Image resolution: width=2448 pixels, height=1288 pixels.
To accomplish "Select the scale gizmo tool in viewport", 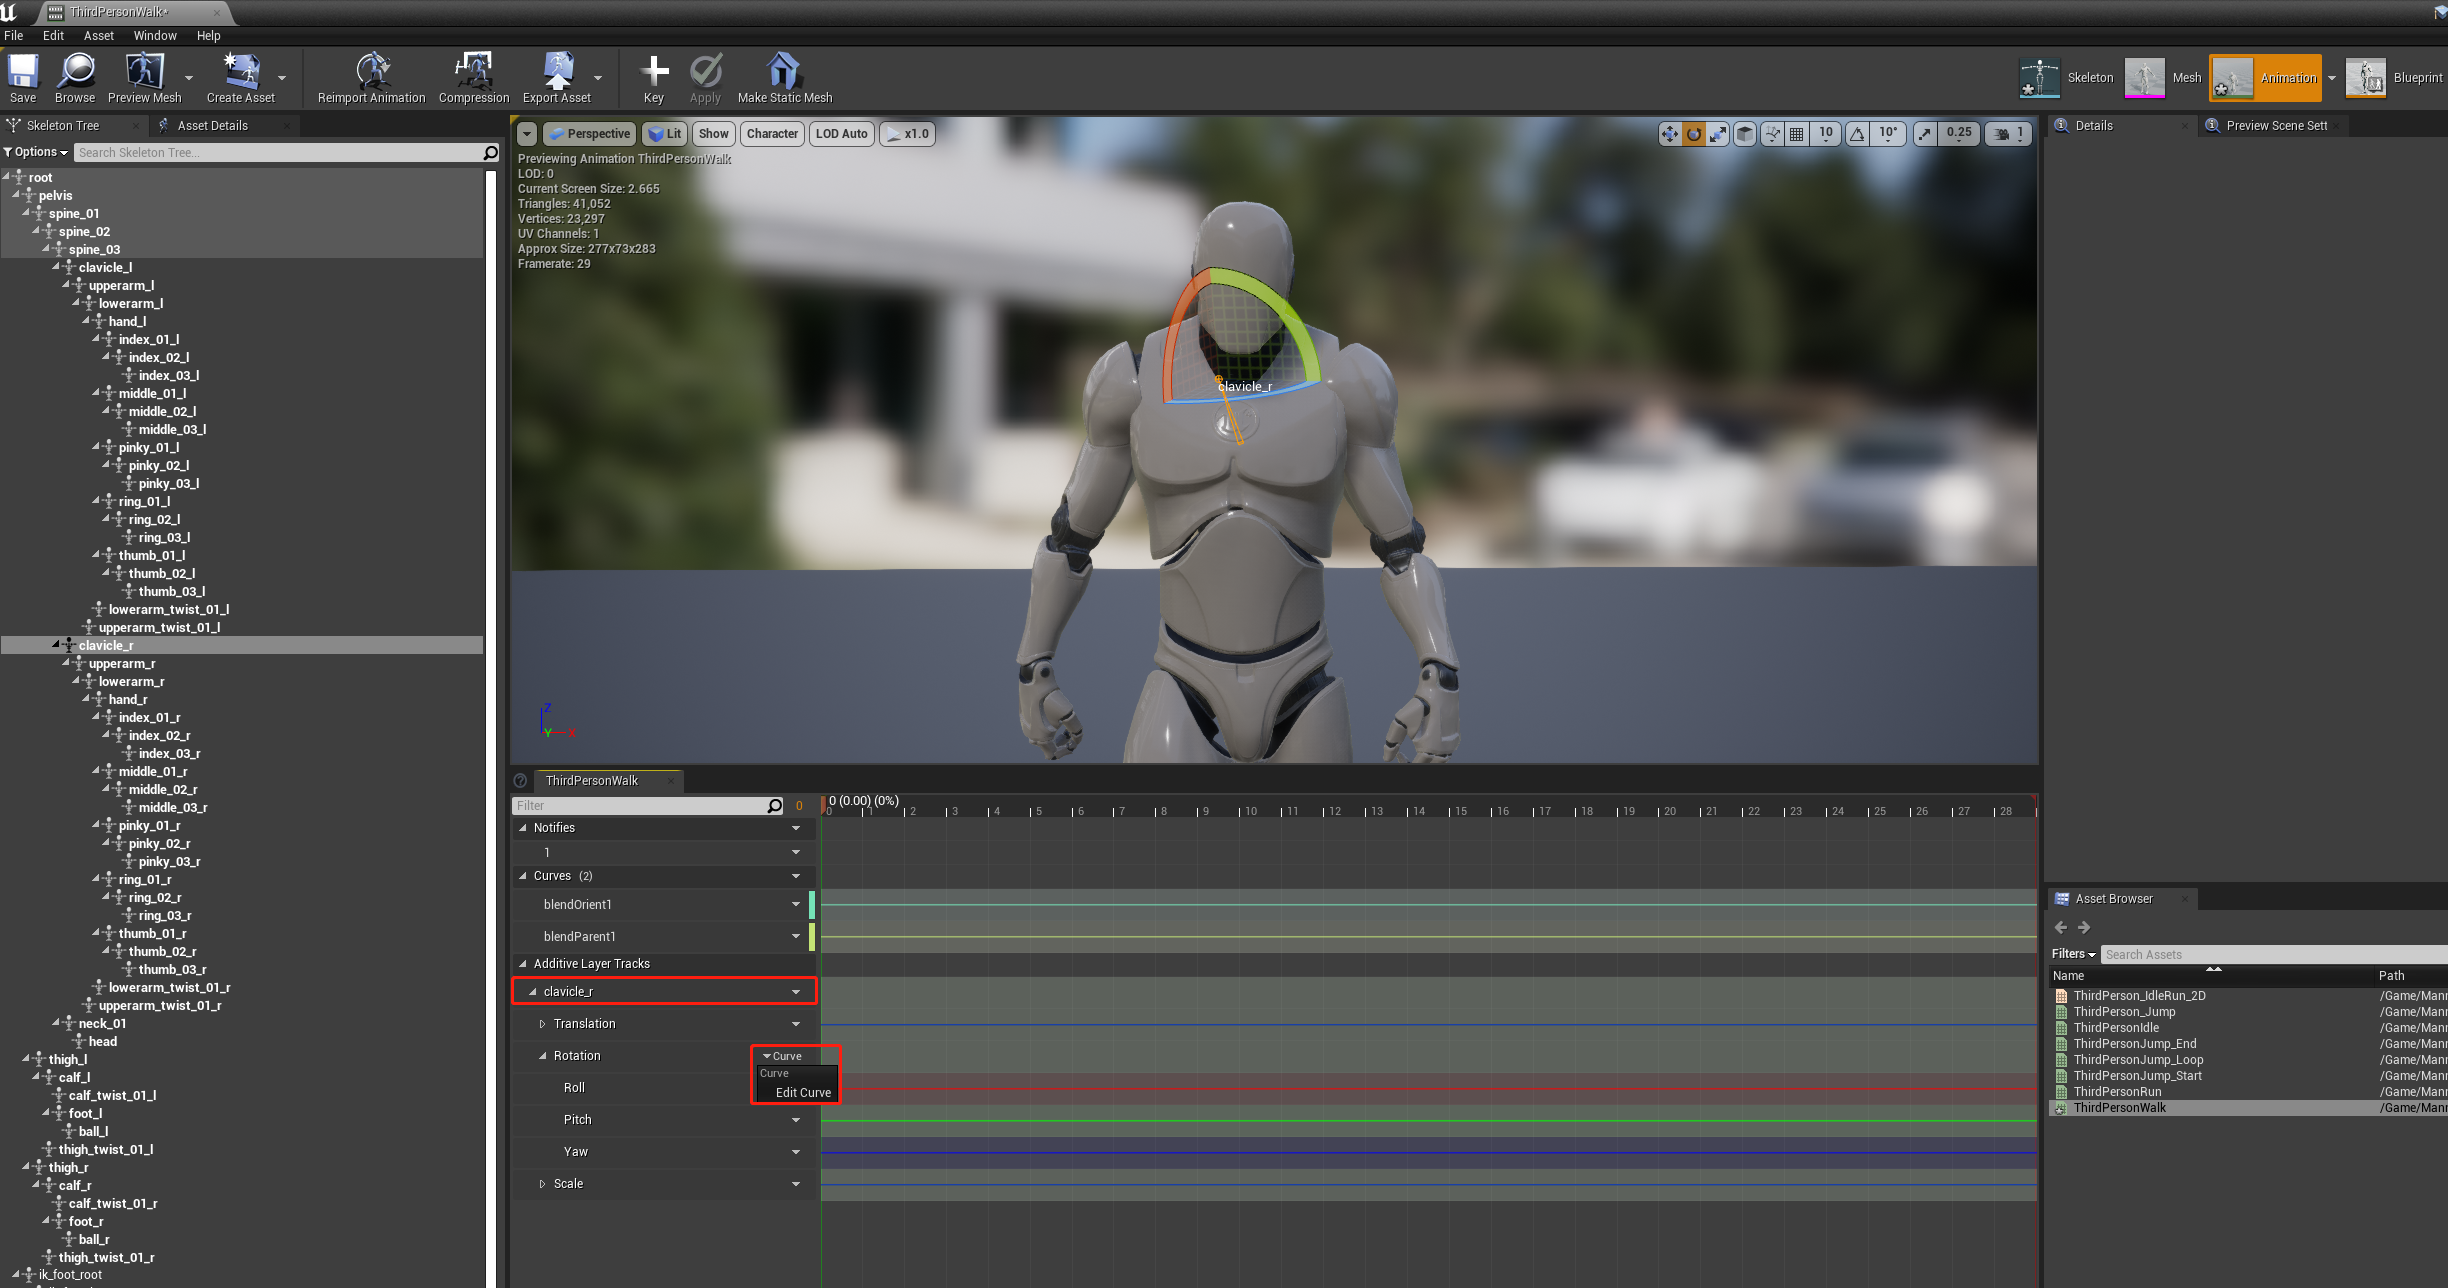I will point(1717,134).
